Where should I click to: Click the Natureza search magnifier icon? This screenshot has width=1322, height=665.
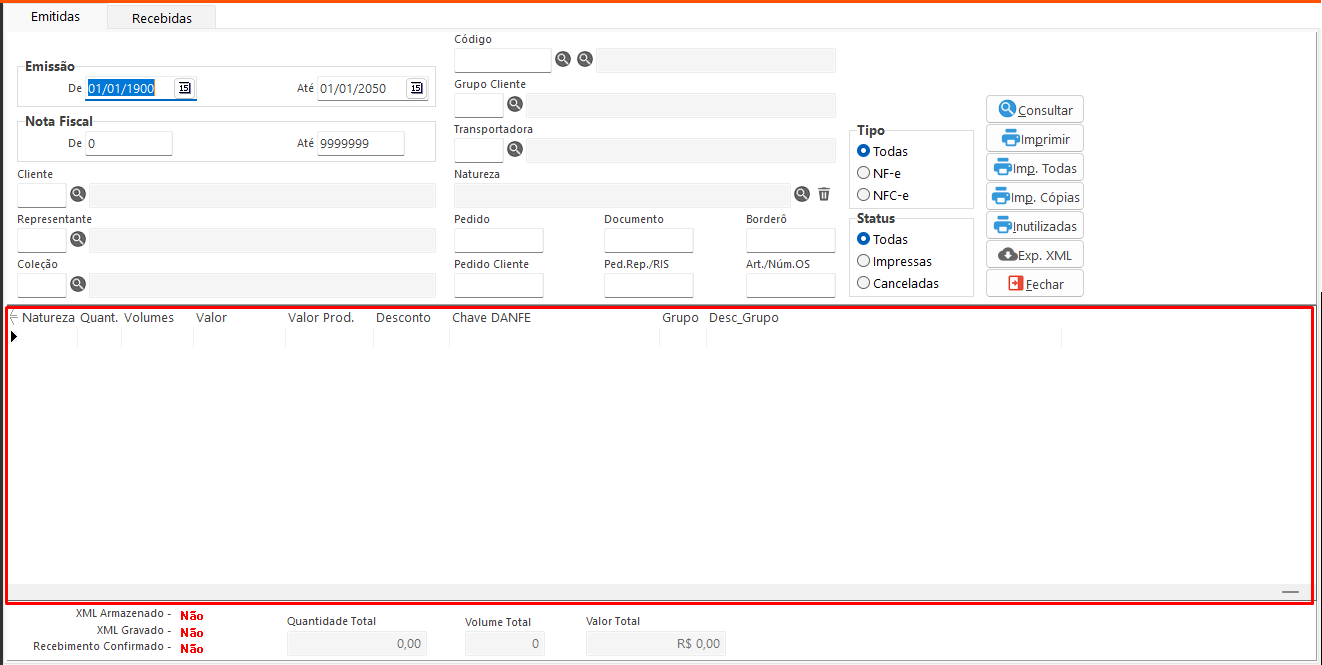(802, 194)
